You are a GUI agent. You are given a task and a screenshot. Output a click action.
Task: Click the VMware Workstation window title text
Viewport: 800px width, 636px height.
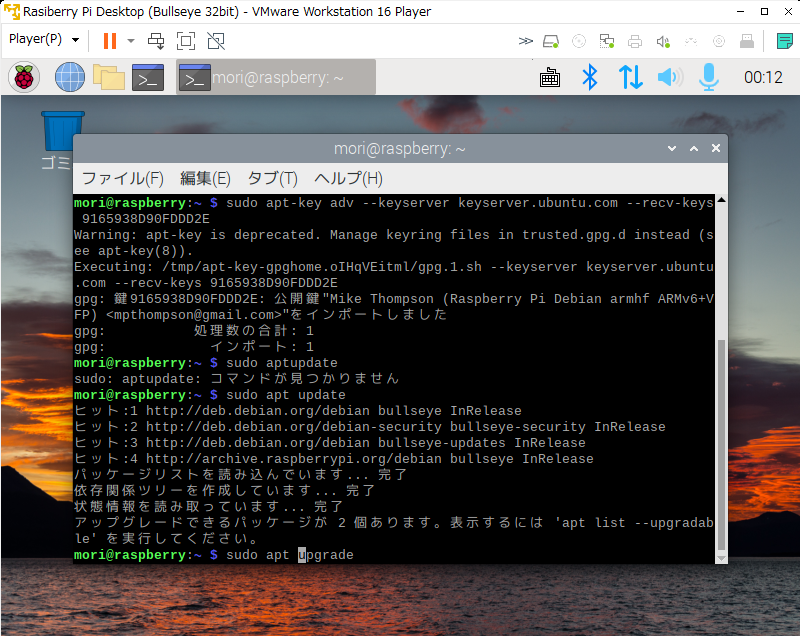click(227, 11)
